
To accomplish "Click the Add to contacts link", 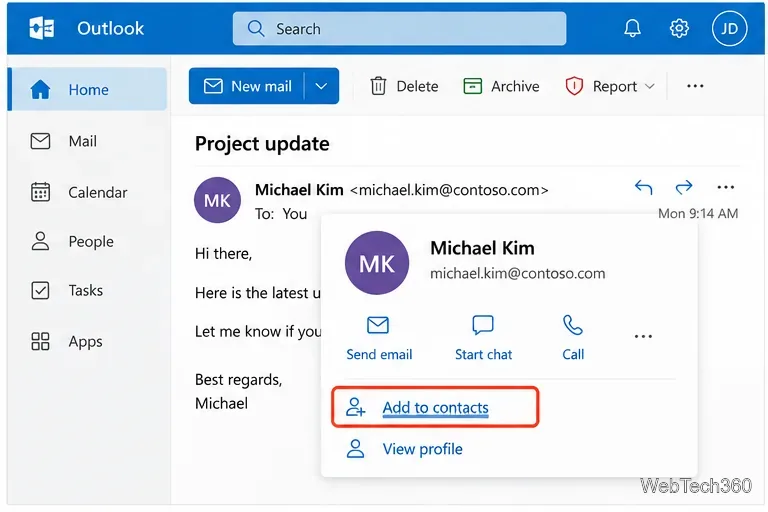I will coord(435,407).
